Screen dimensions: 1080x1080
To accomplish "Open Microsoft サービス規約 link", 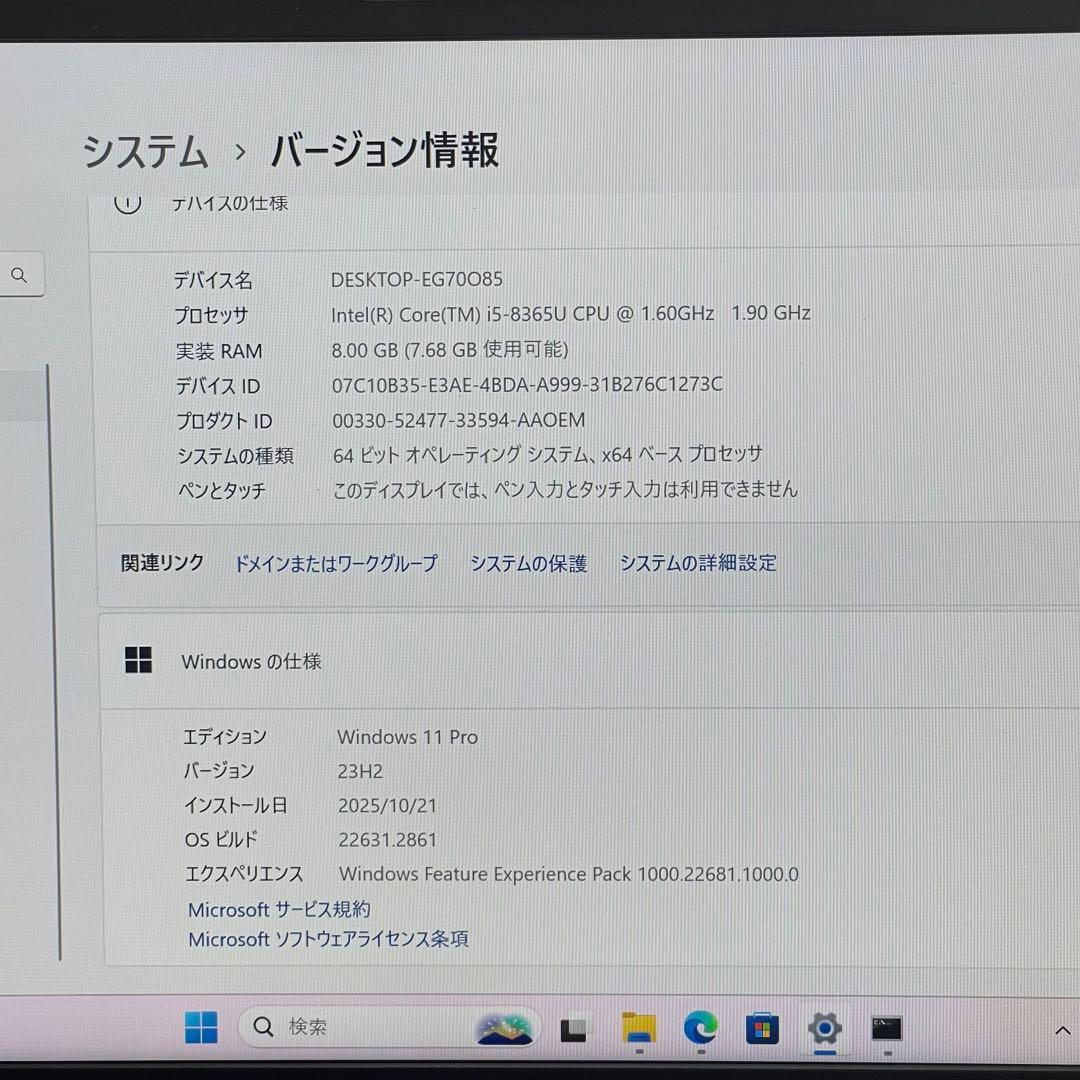I will 279,909.
